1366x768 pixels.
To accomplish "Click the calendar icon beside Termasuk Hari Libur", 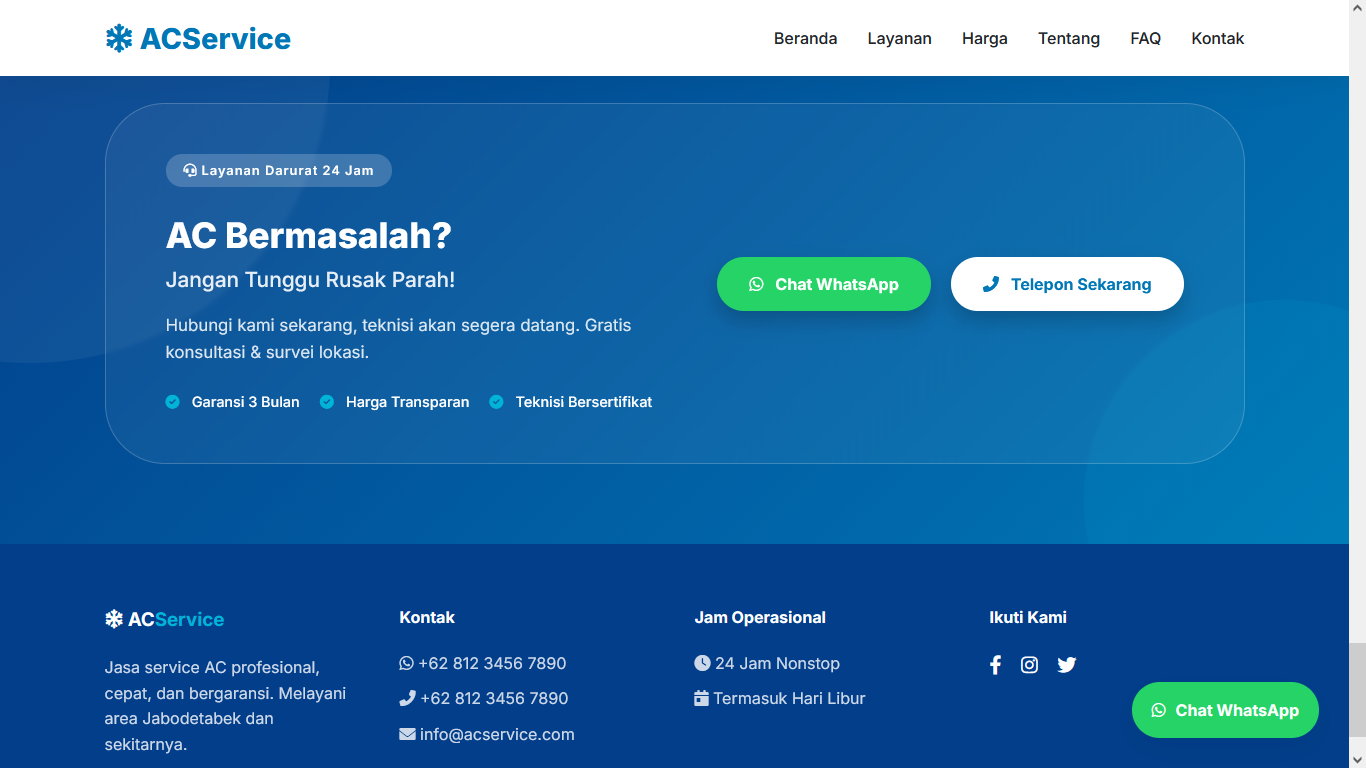I will (701, 698).
